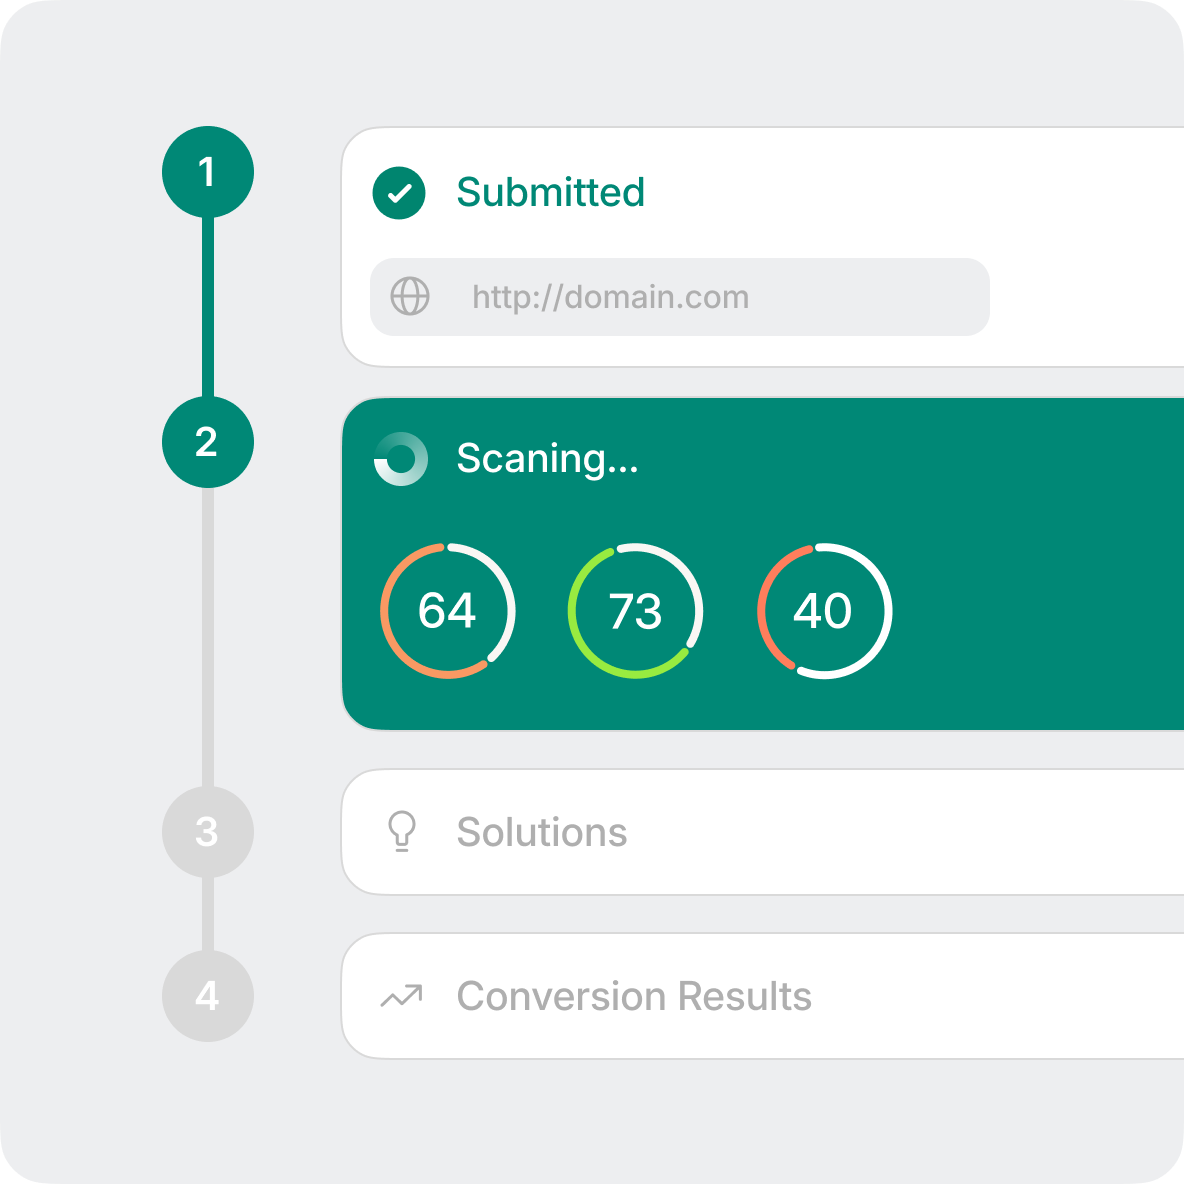Select step 1 circle in the stepper
This screenshot has width=1184, height=1184.
(x=208, y=172)
